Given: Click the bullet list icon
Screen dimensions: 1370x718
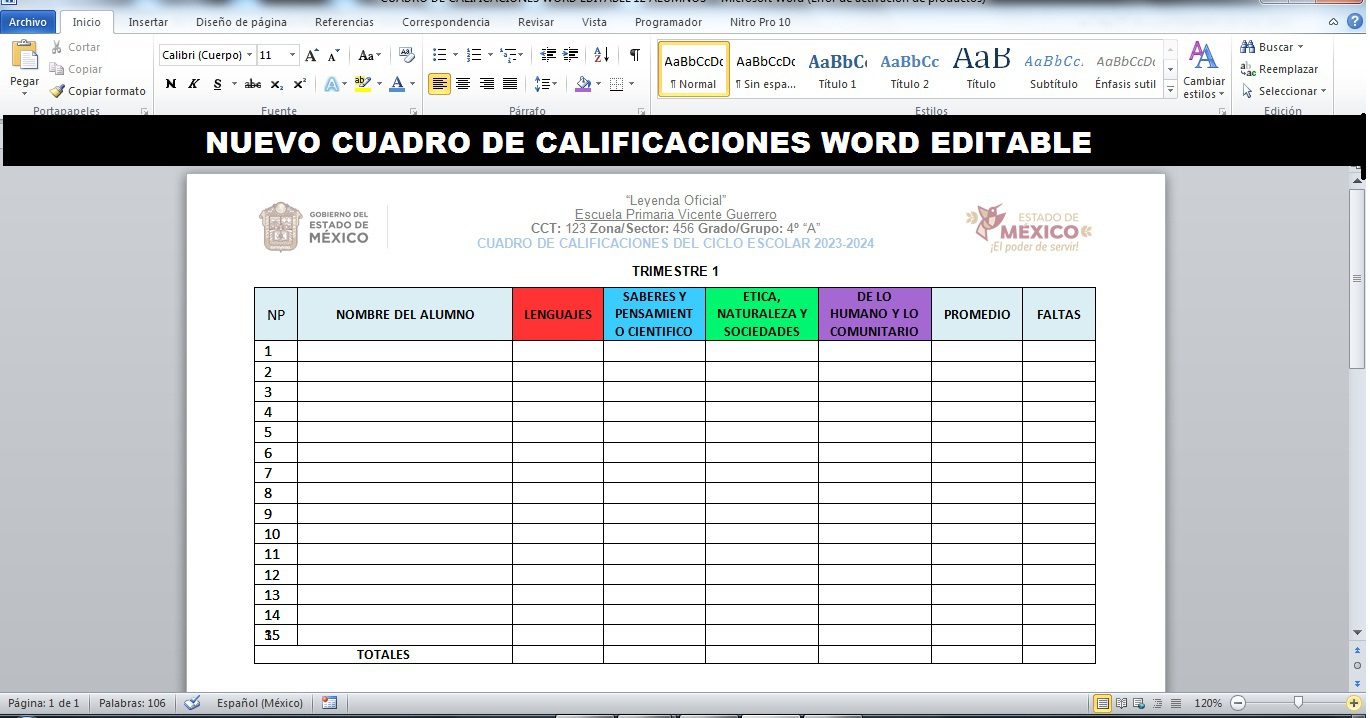Looking at the screenshot, I should click(x=439, y=55).
